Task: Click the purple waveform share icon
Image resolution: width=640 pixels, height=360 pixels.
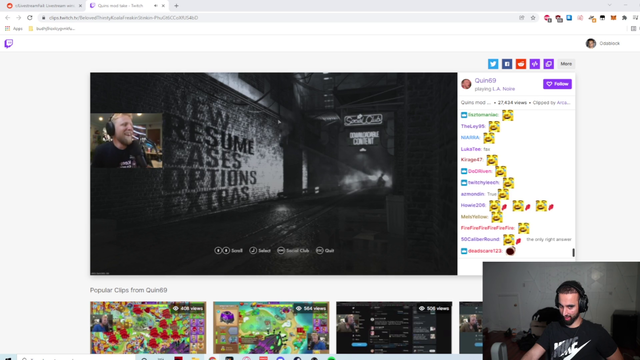Action: (x=534, y=64)
